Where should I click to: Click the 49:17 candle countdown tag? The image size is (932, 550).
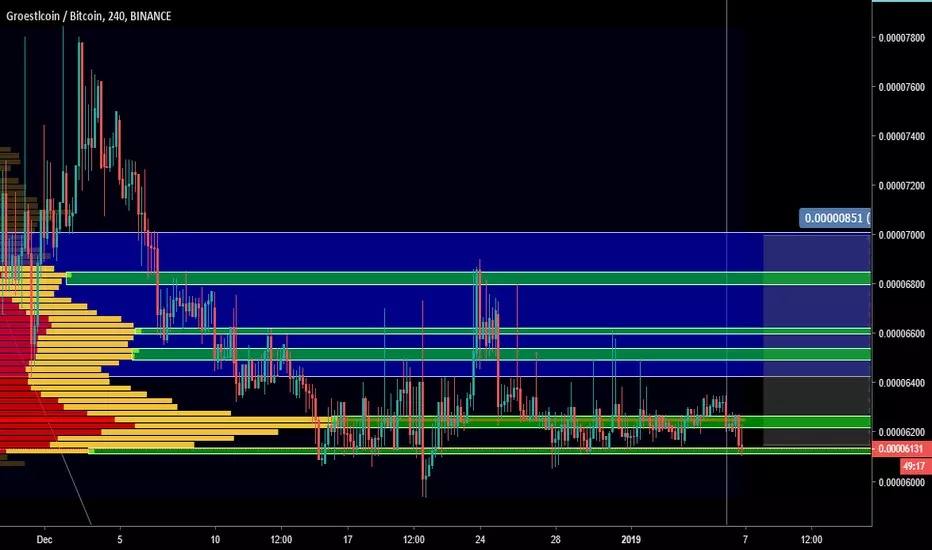click(916, 466)
